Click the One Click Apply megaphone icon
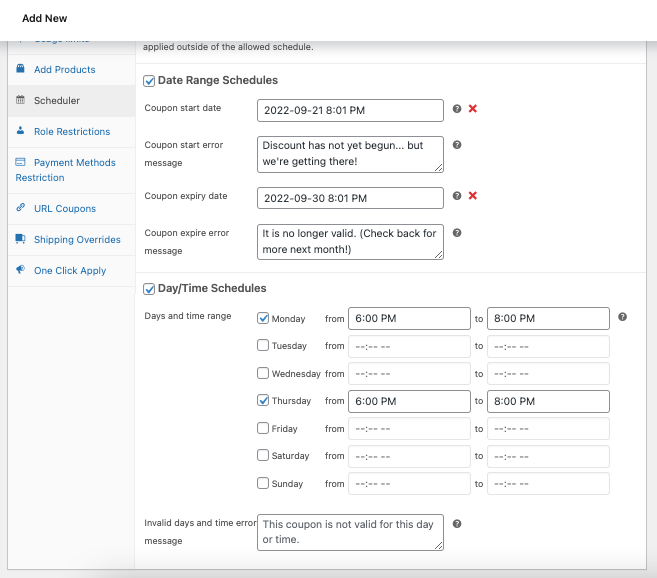 20,270
